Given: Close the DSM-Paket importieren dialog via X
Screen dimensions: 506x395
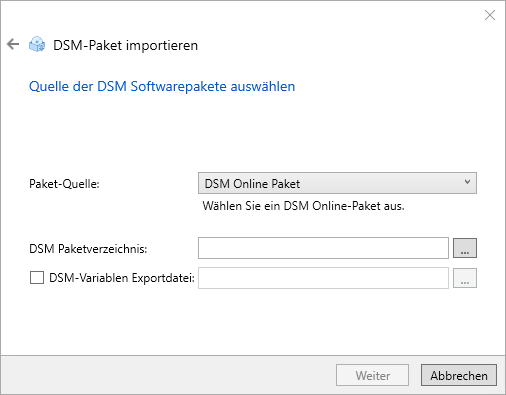Looking at the screenshot, I should [x=490, y=15].
